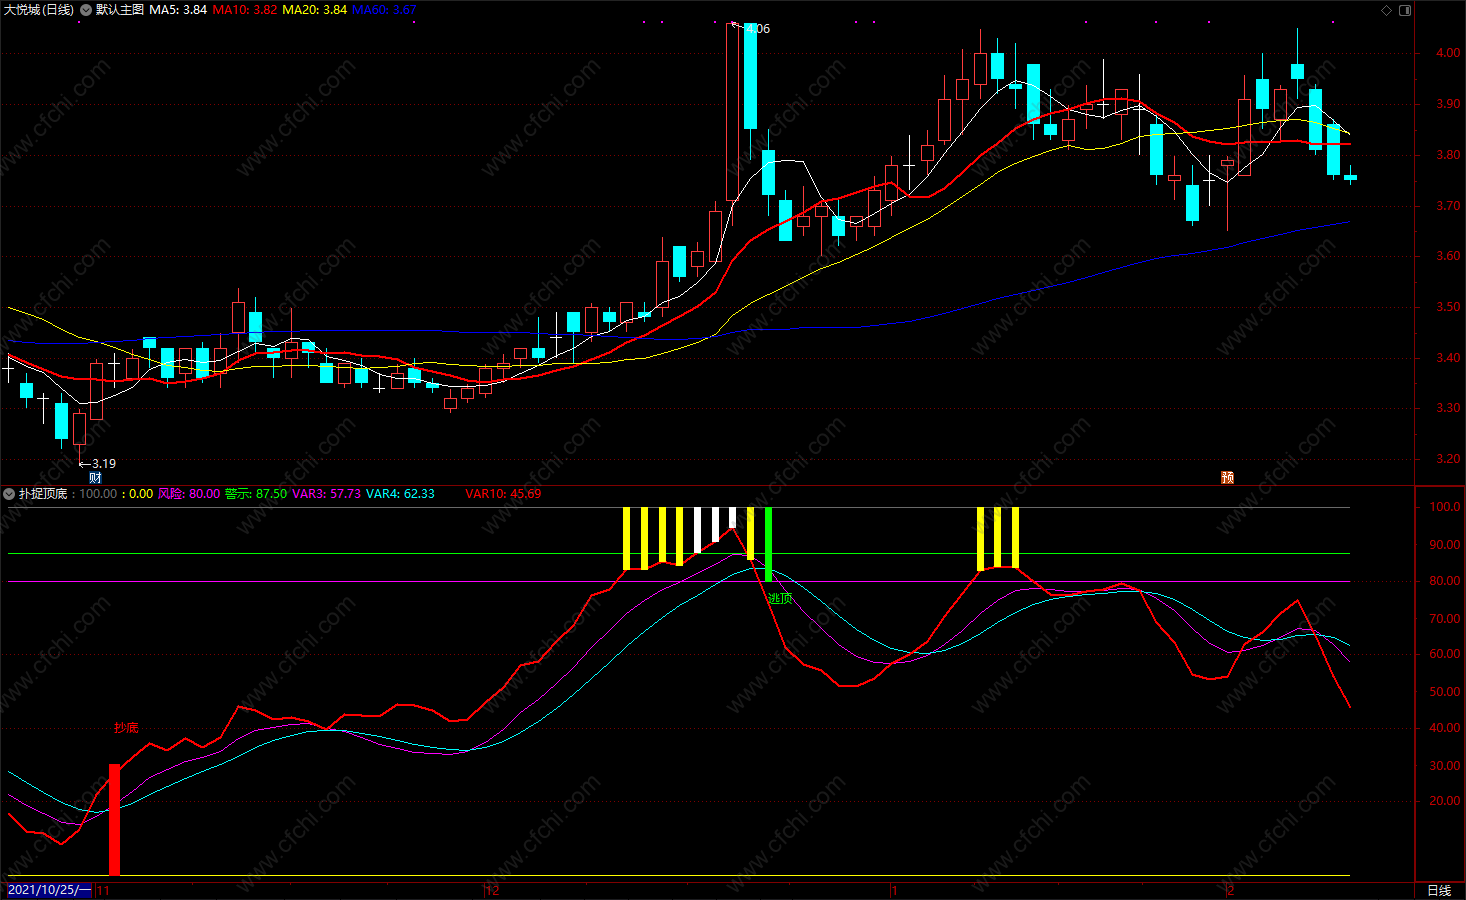The image size is (1466, 900).
Task: Click the 4.00 price axis label
Action: (1447, 53)
